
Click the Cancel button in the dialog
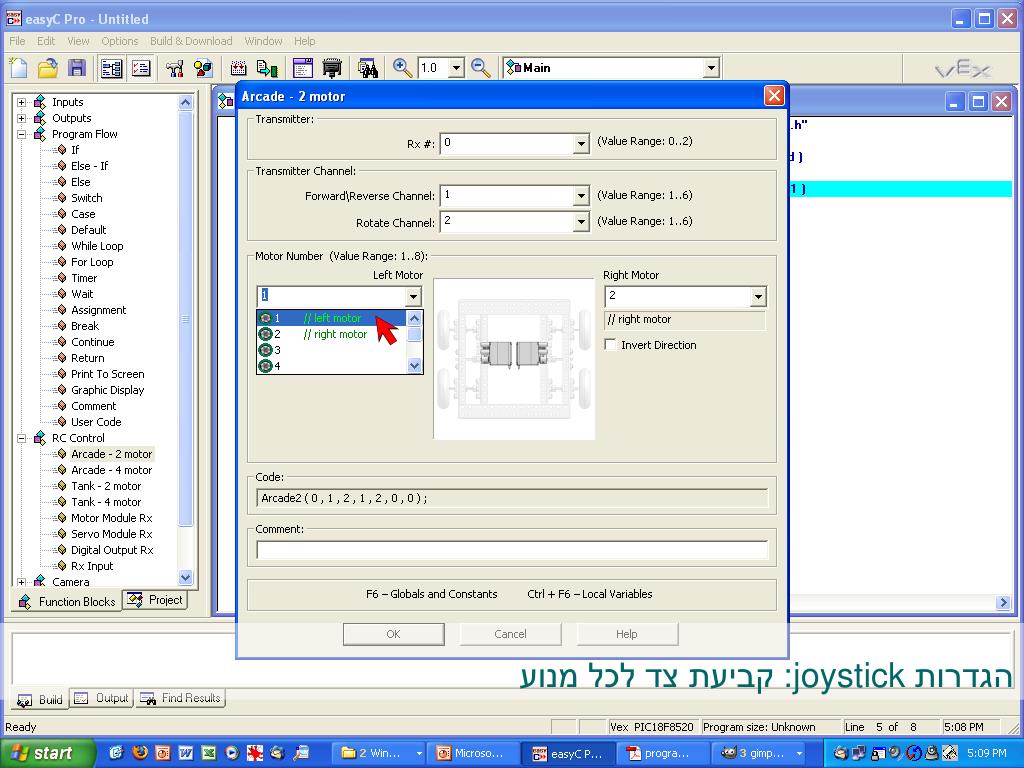point(510,634)
